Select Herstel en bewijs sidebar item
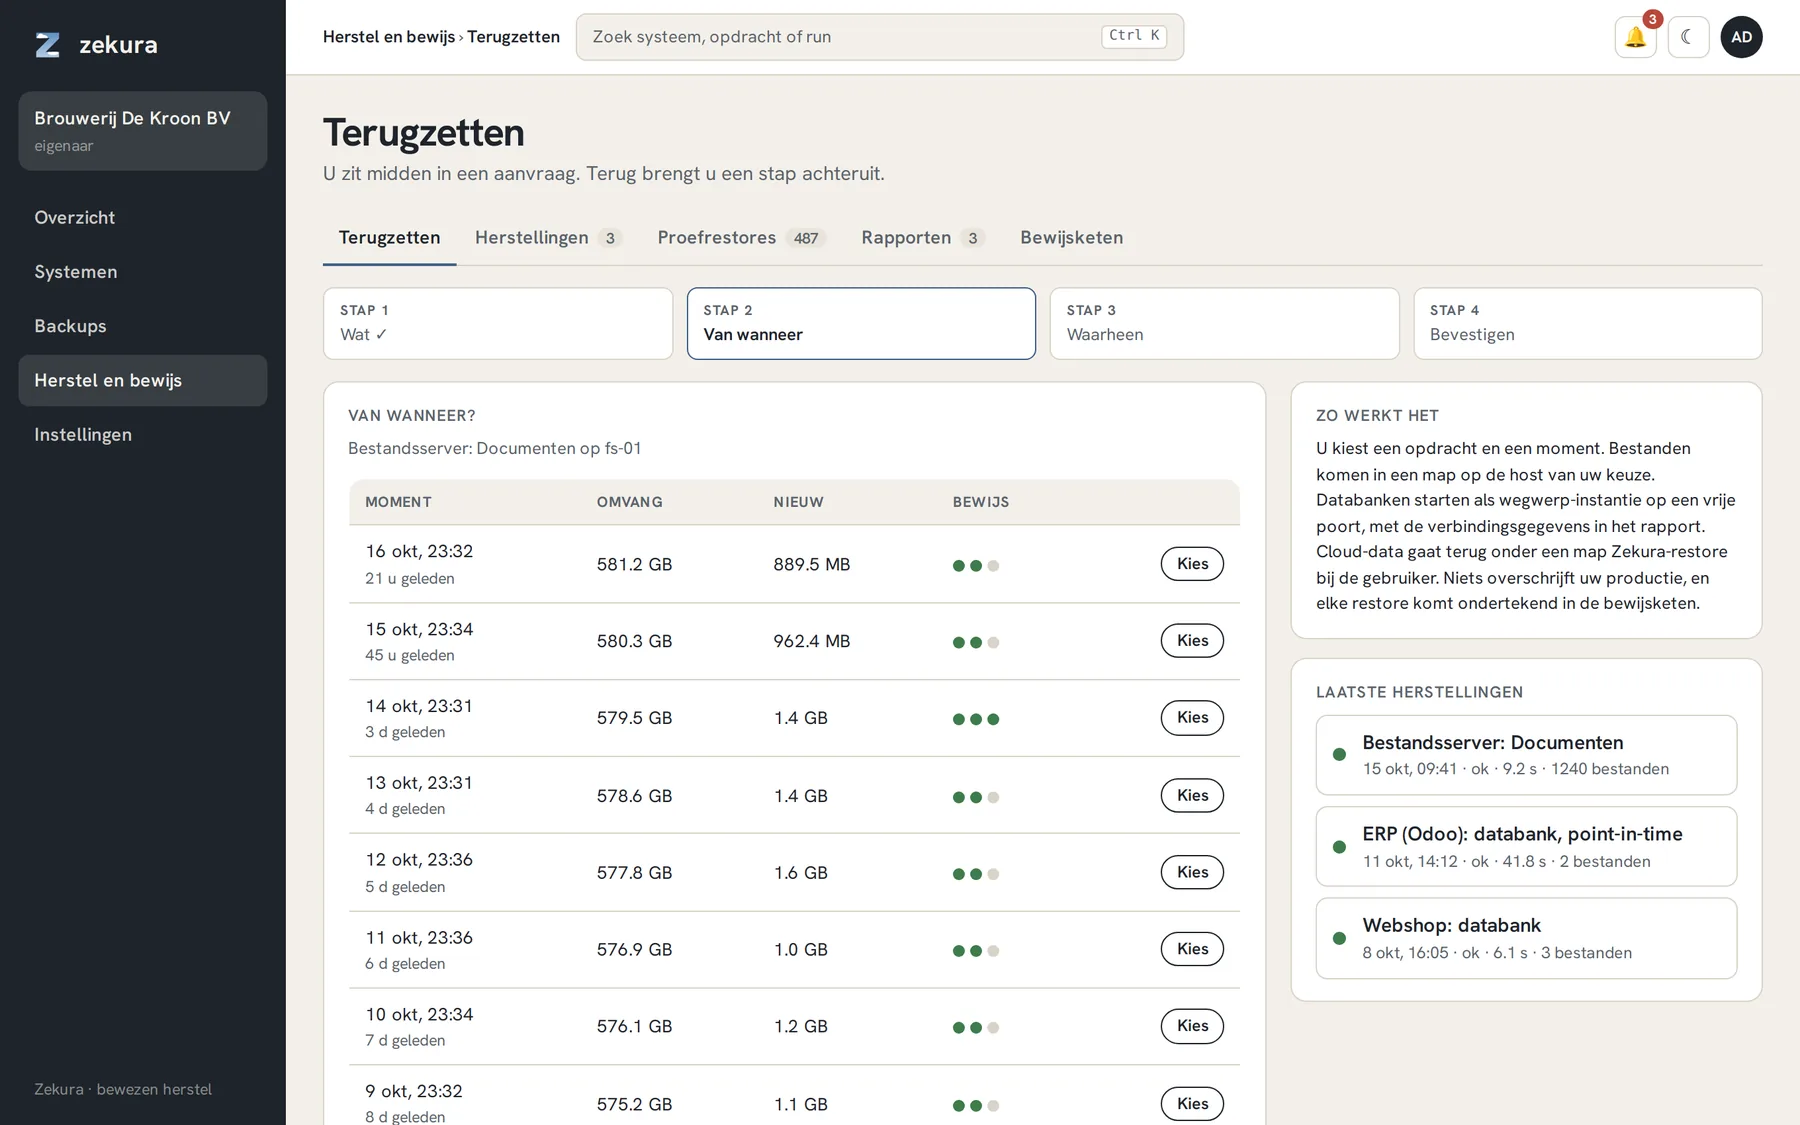Viewport: 1800px width, 1125px height. (x=143, y=380)
